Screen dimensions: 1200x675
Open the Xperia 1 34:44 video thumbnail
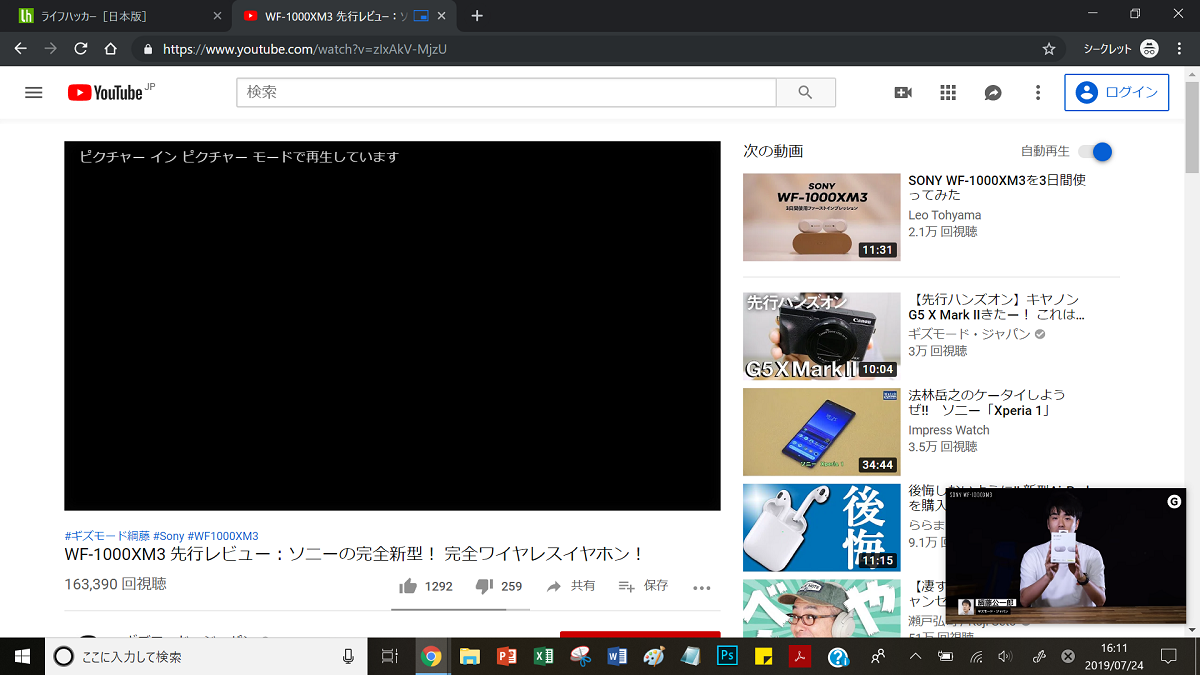click(x=822, y=432)
